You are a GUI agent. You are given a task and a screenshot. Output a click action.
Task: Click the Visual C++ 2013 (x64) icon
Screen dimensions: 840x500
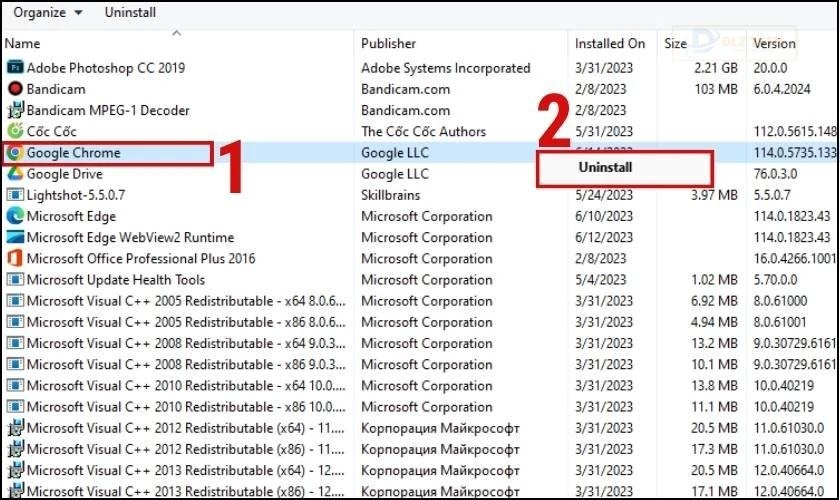click(x=15, y=470)
